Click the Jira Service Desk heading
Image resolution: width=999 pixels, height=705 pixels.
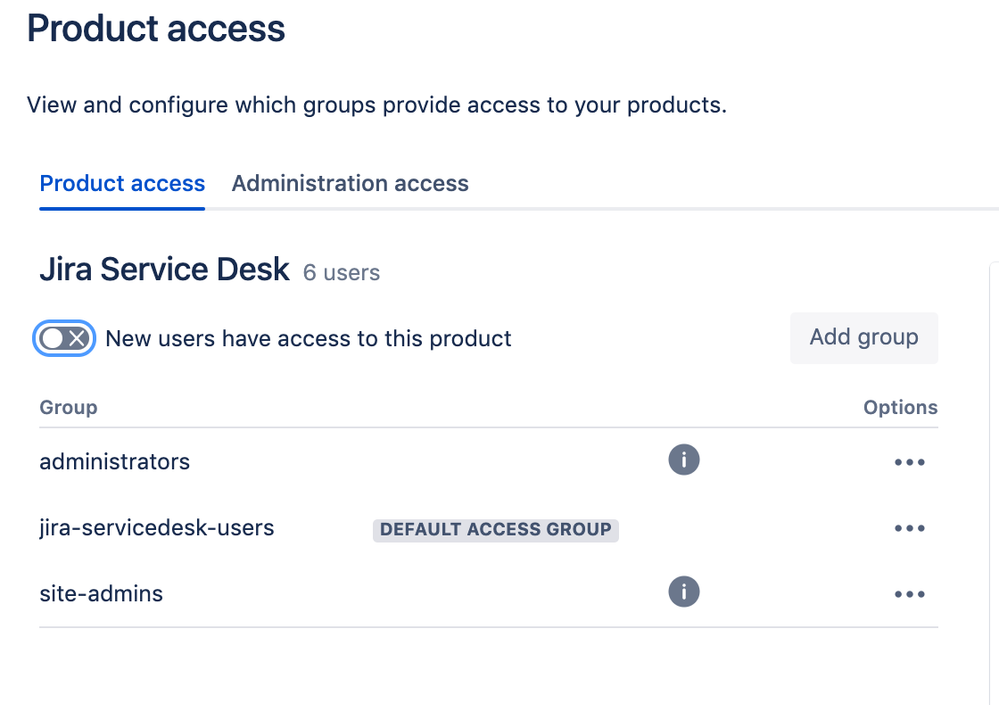pos(164,269)
